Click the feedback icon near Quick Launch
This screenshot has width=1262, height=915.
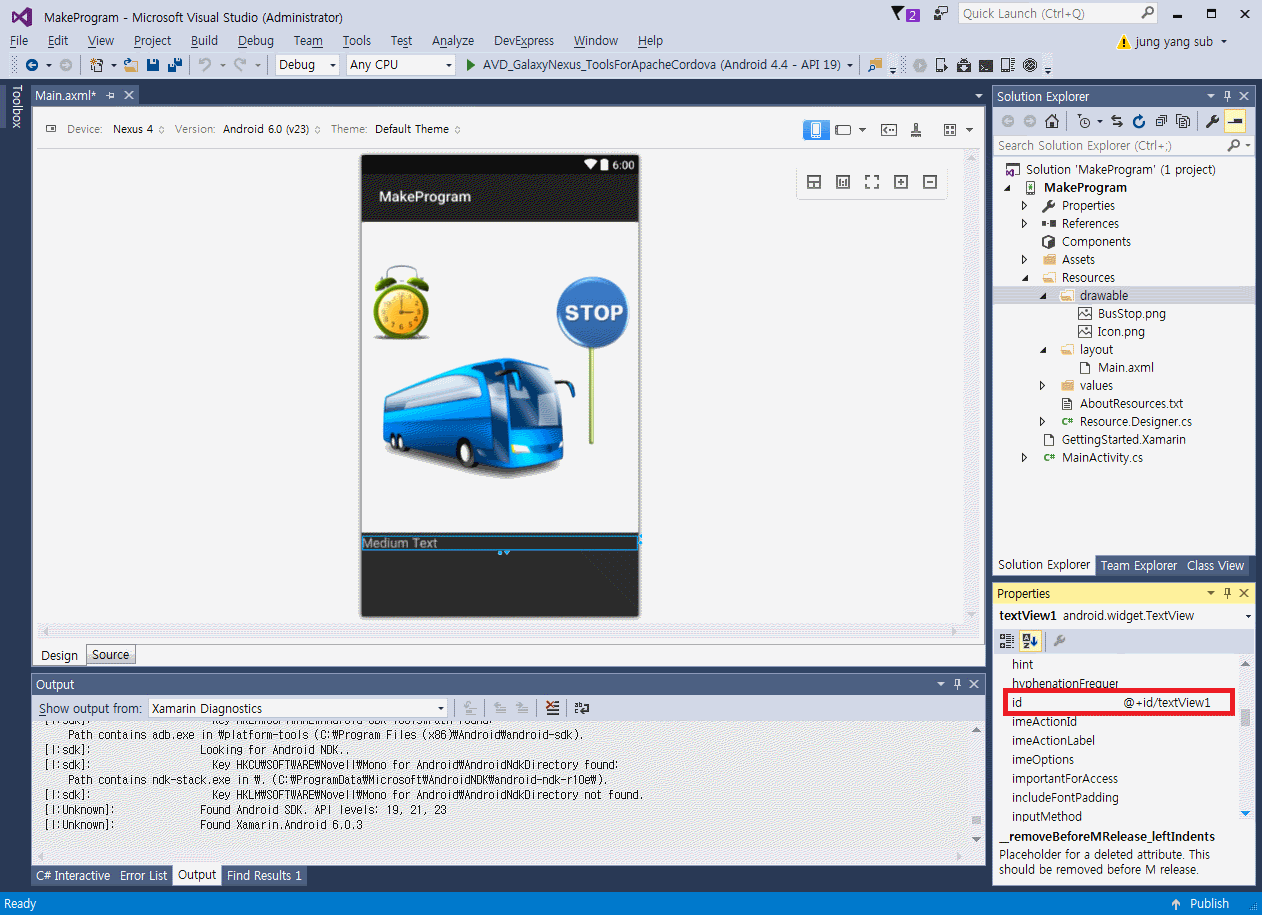941,14
